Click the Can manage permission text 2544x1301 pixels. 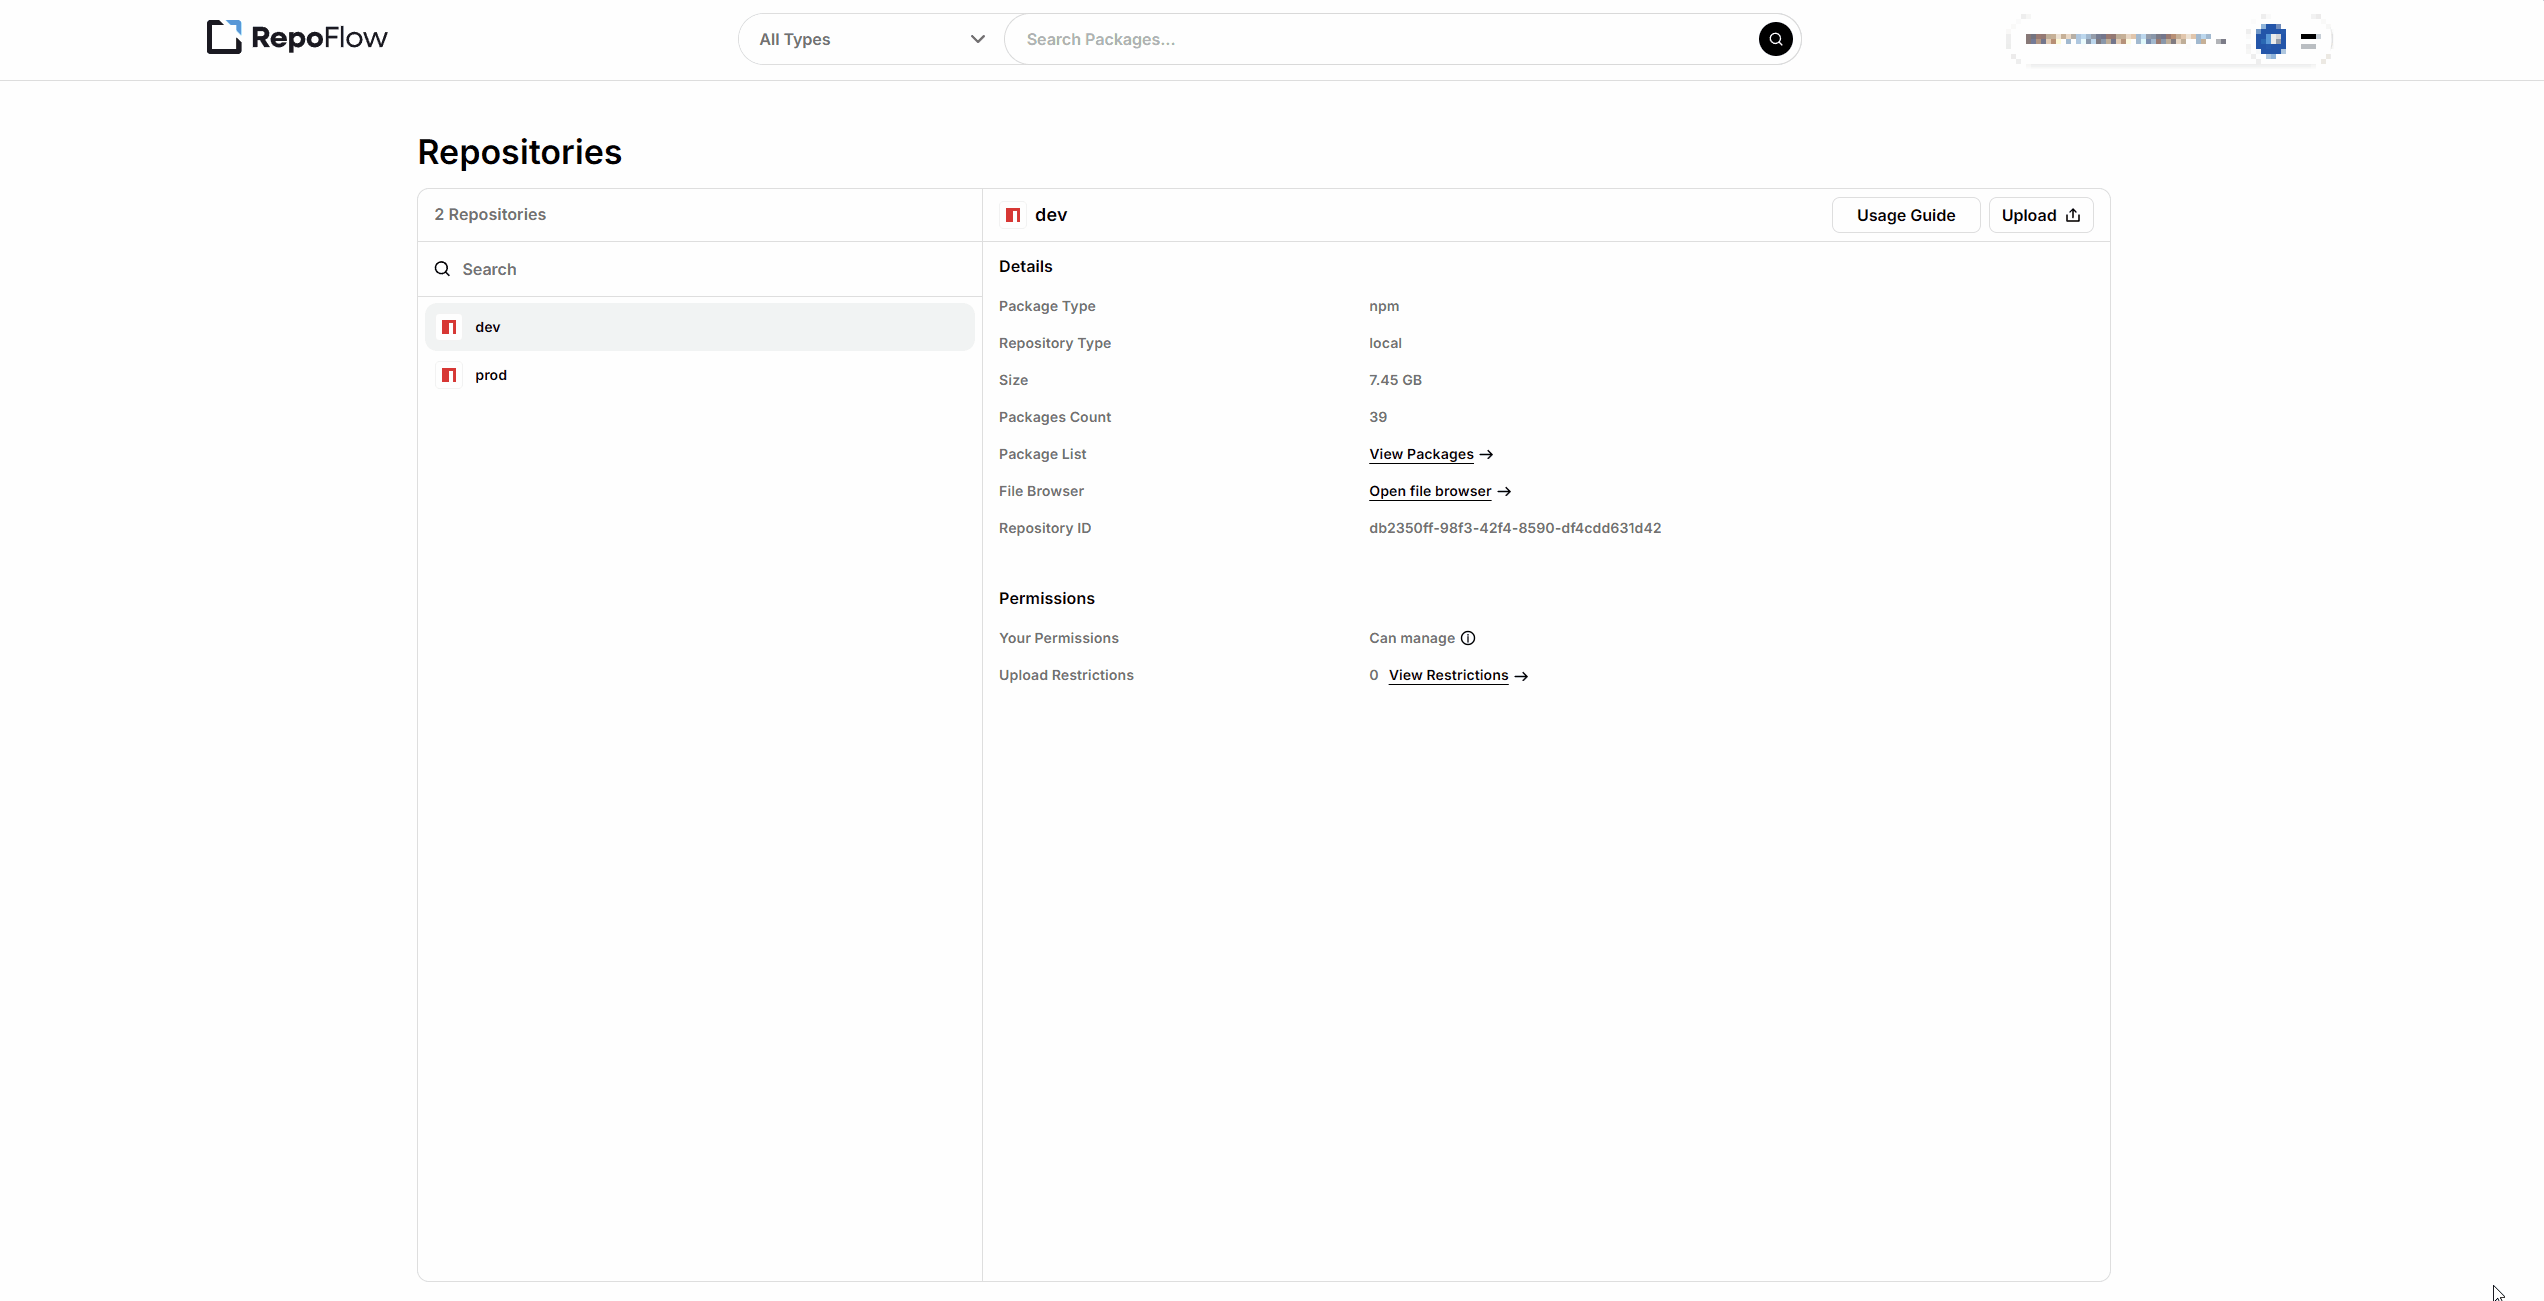click(x=1411, y=638)
